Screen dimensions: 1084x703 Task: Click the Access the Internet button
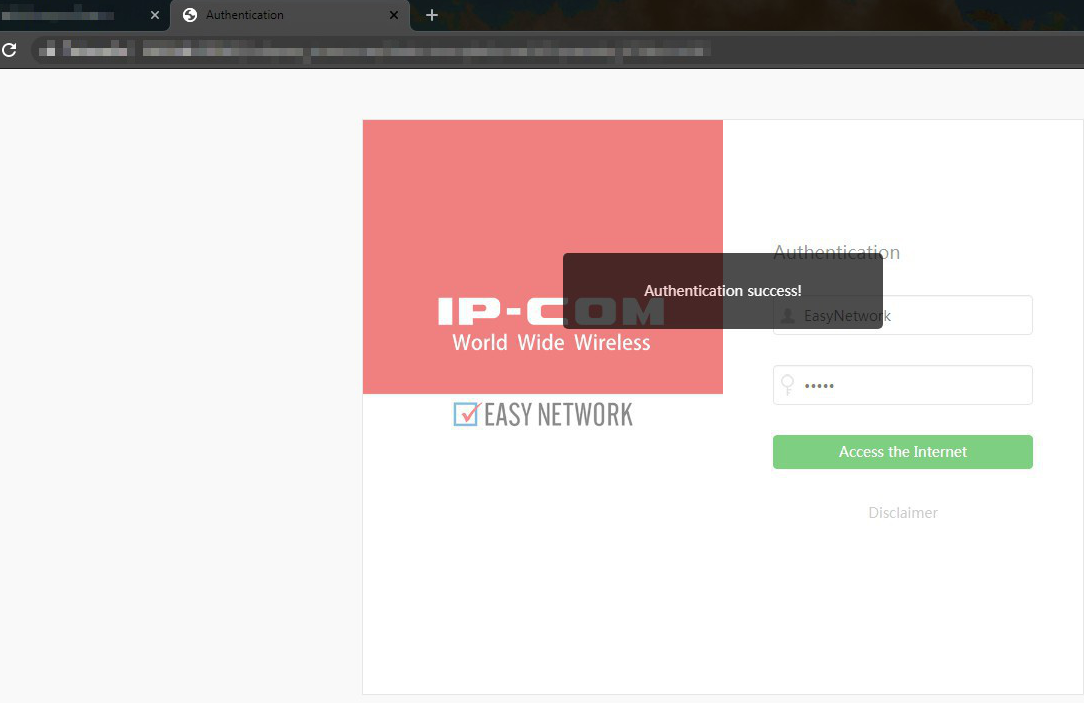point(902,452)
